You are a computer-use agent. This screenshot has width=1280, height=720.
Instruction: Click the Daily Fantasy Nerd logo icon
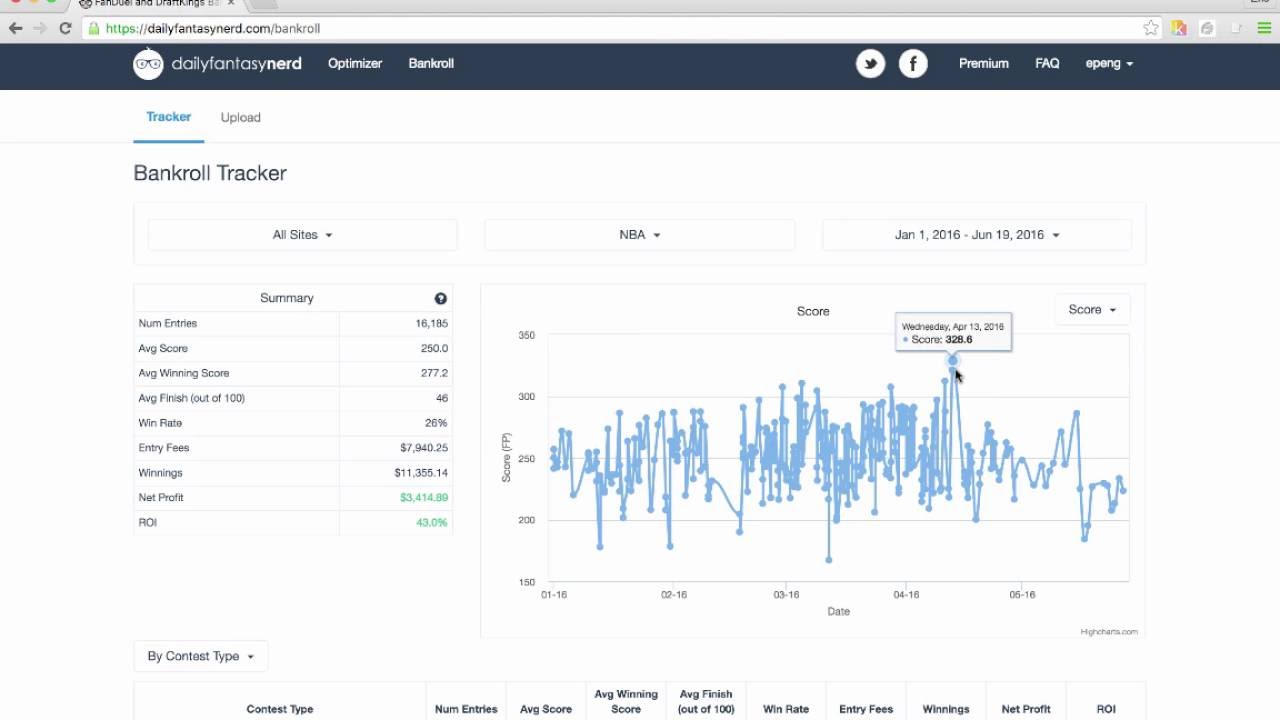point(148,64)
